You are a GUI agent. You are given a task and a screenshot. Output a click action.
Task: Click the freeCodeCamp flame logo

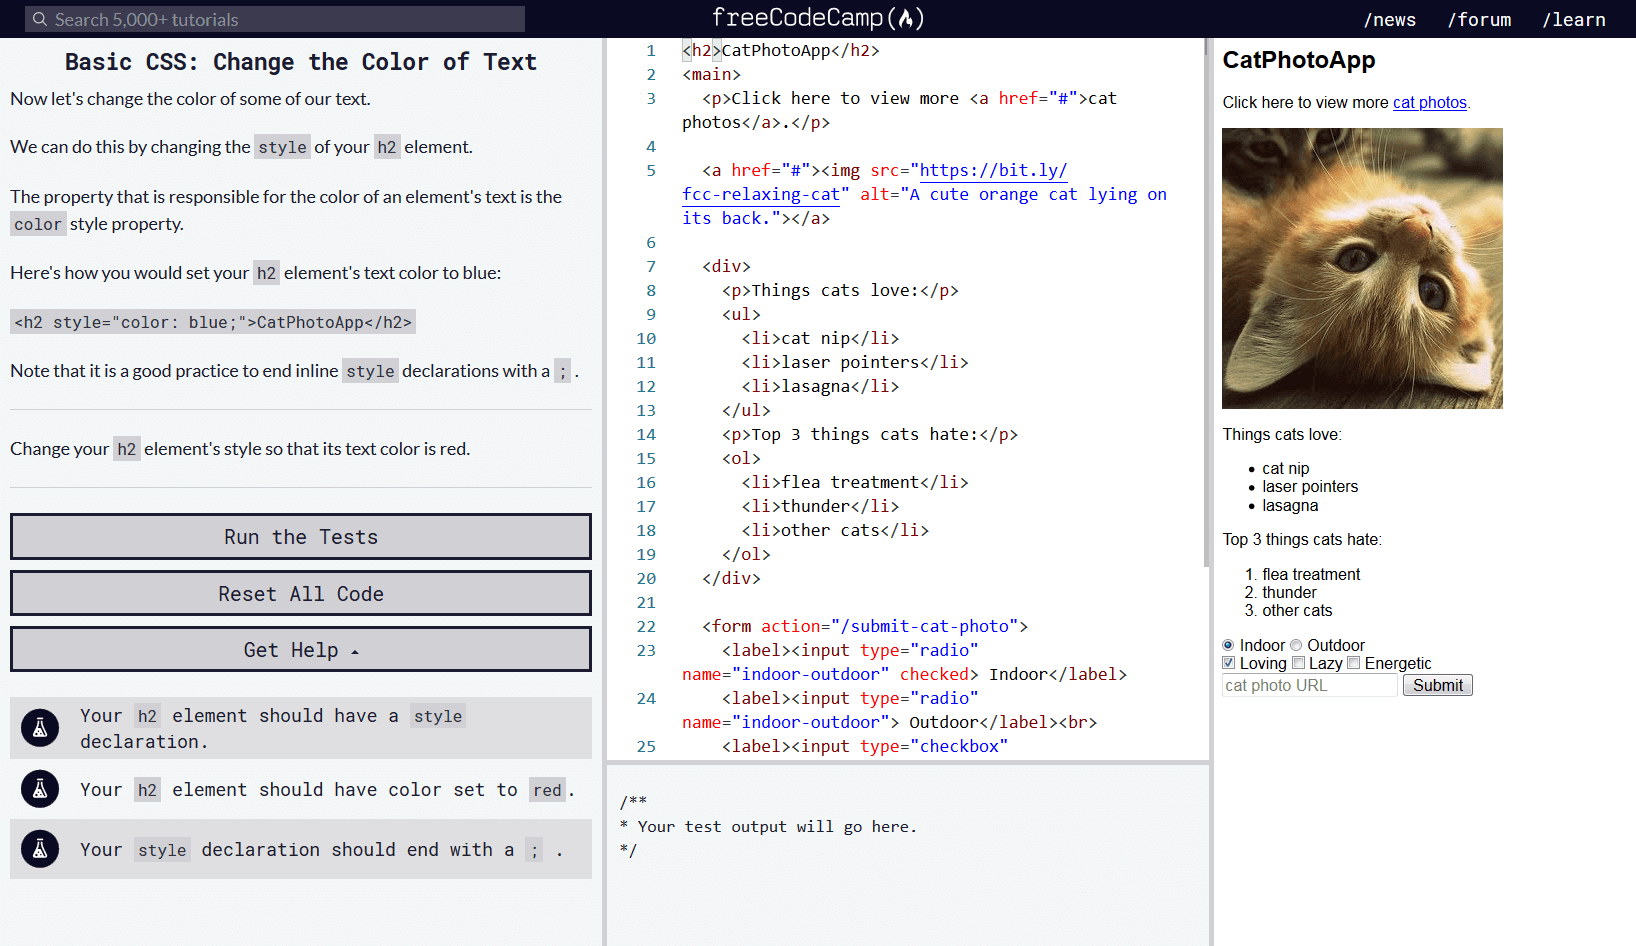click(x=908, y=17)
